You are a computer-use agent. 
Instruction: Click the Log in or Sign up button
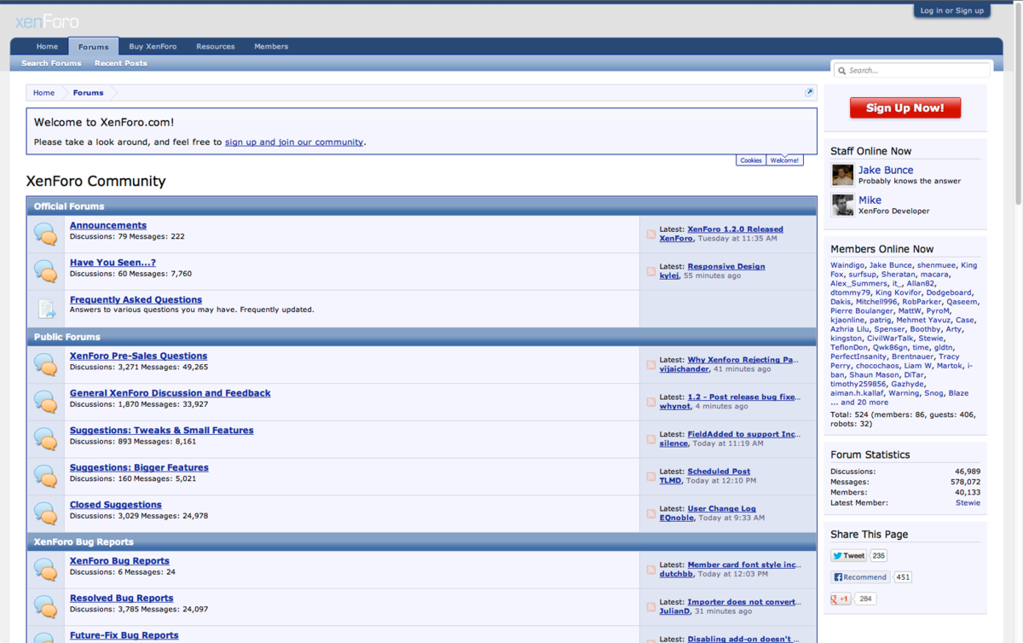pos(951,10)
